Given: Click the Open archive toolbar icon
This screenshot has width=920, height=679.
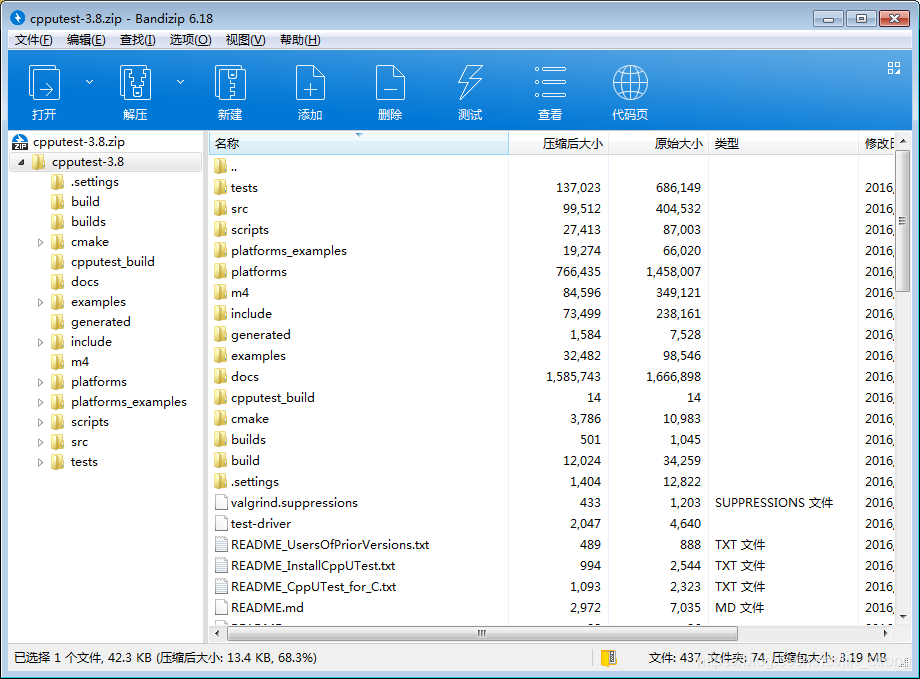Looking at the screenshot, I should [x=45, y=83].
